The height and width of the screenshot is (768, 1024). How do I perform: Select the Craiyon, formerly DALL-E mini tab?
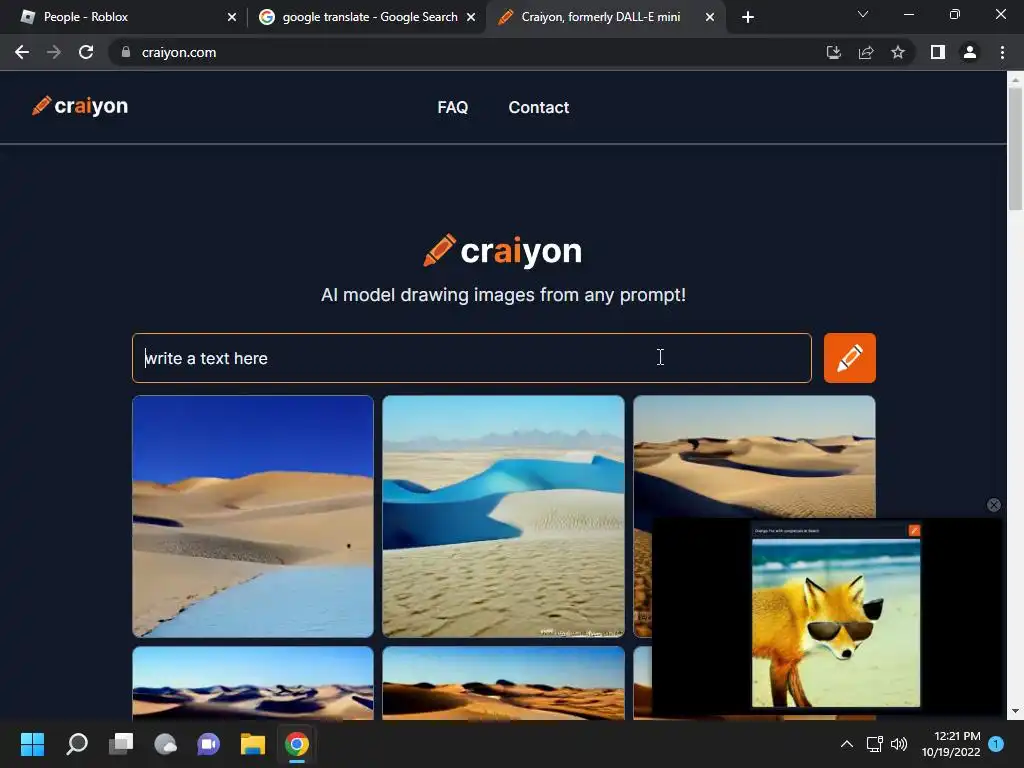coord(601,17)
